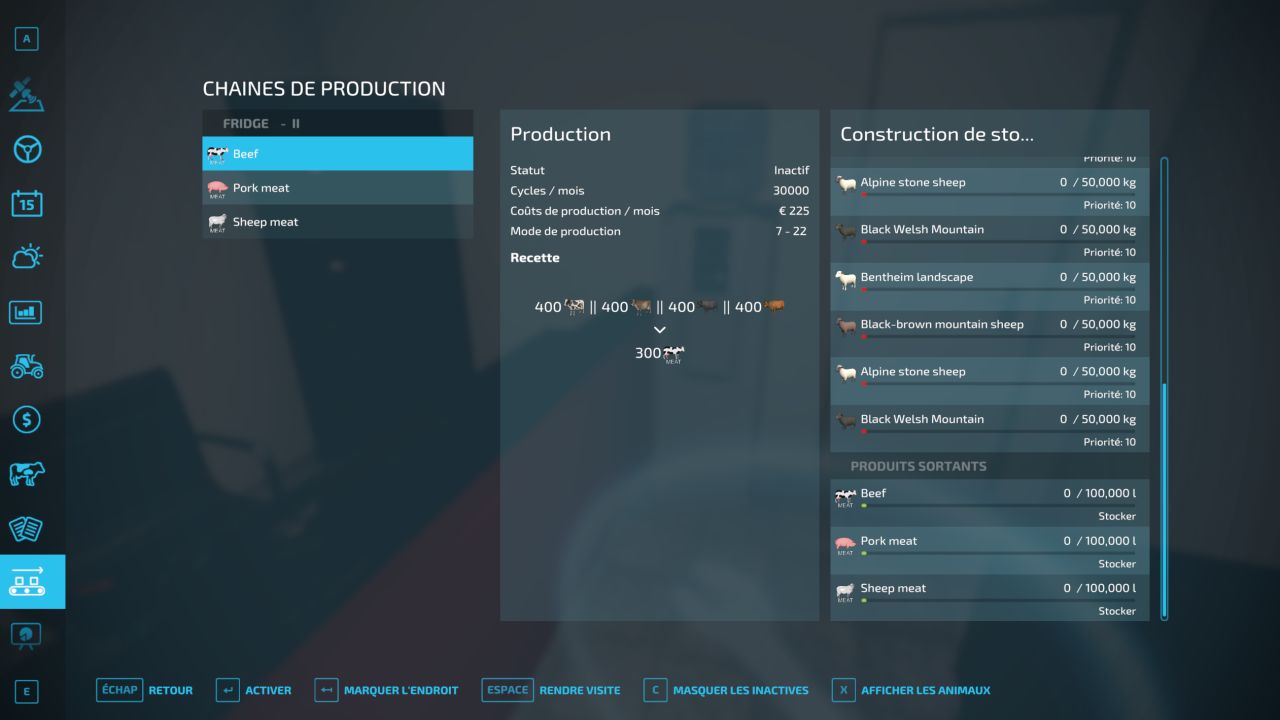The width and height of the screenshot is (1280, 720).
Task: Go back with the RETOUR button
Action: click(x=171, y=690)
